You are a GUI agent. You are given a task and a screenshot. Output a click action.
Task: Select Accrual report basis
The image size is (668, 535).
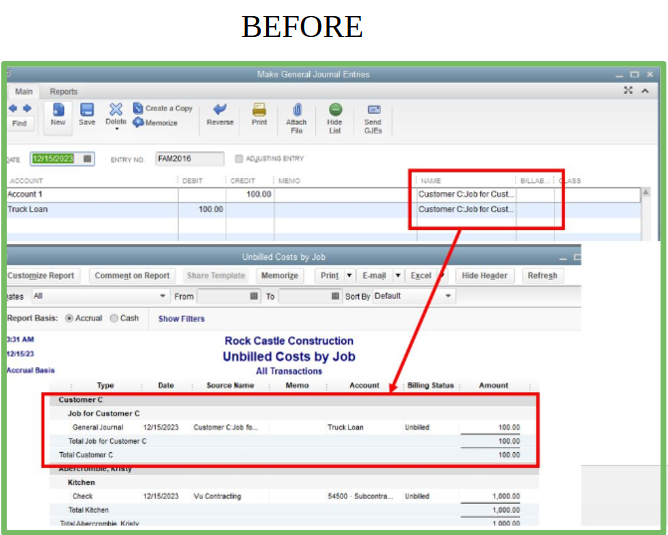[x=69, y=319]
